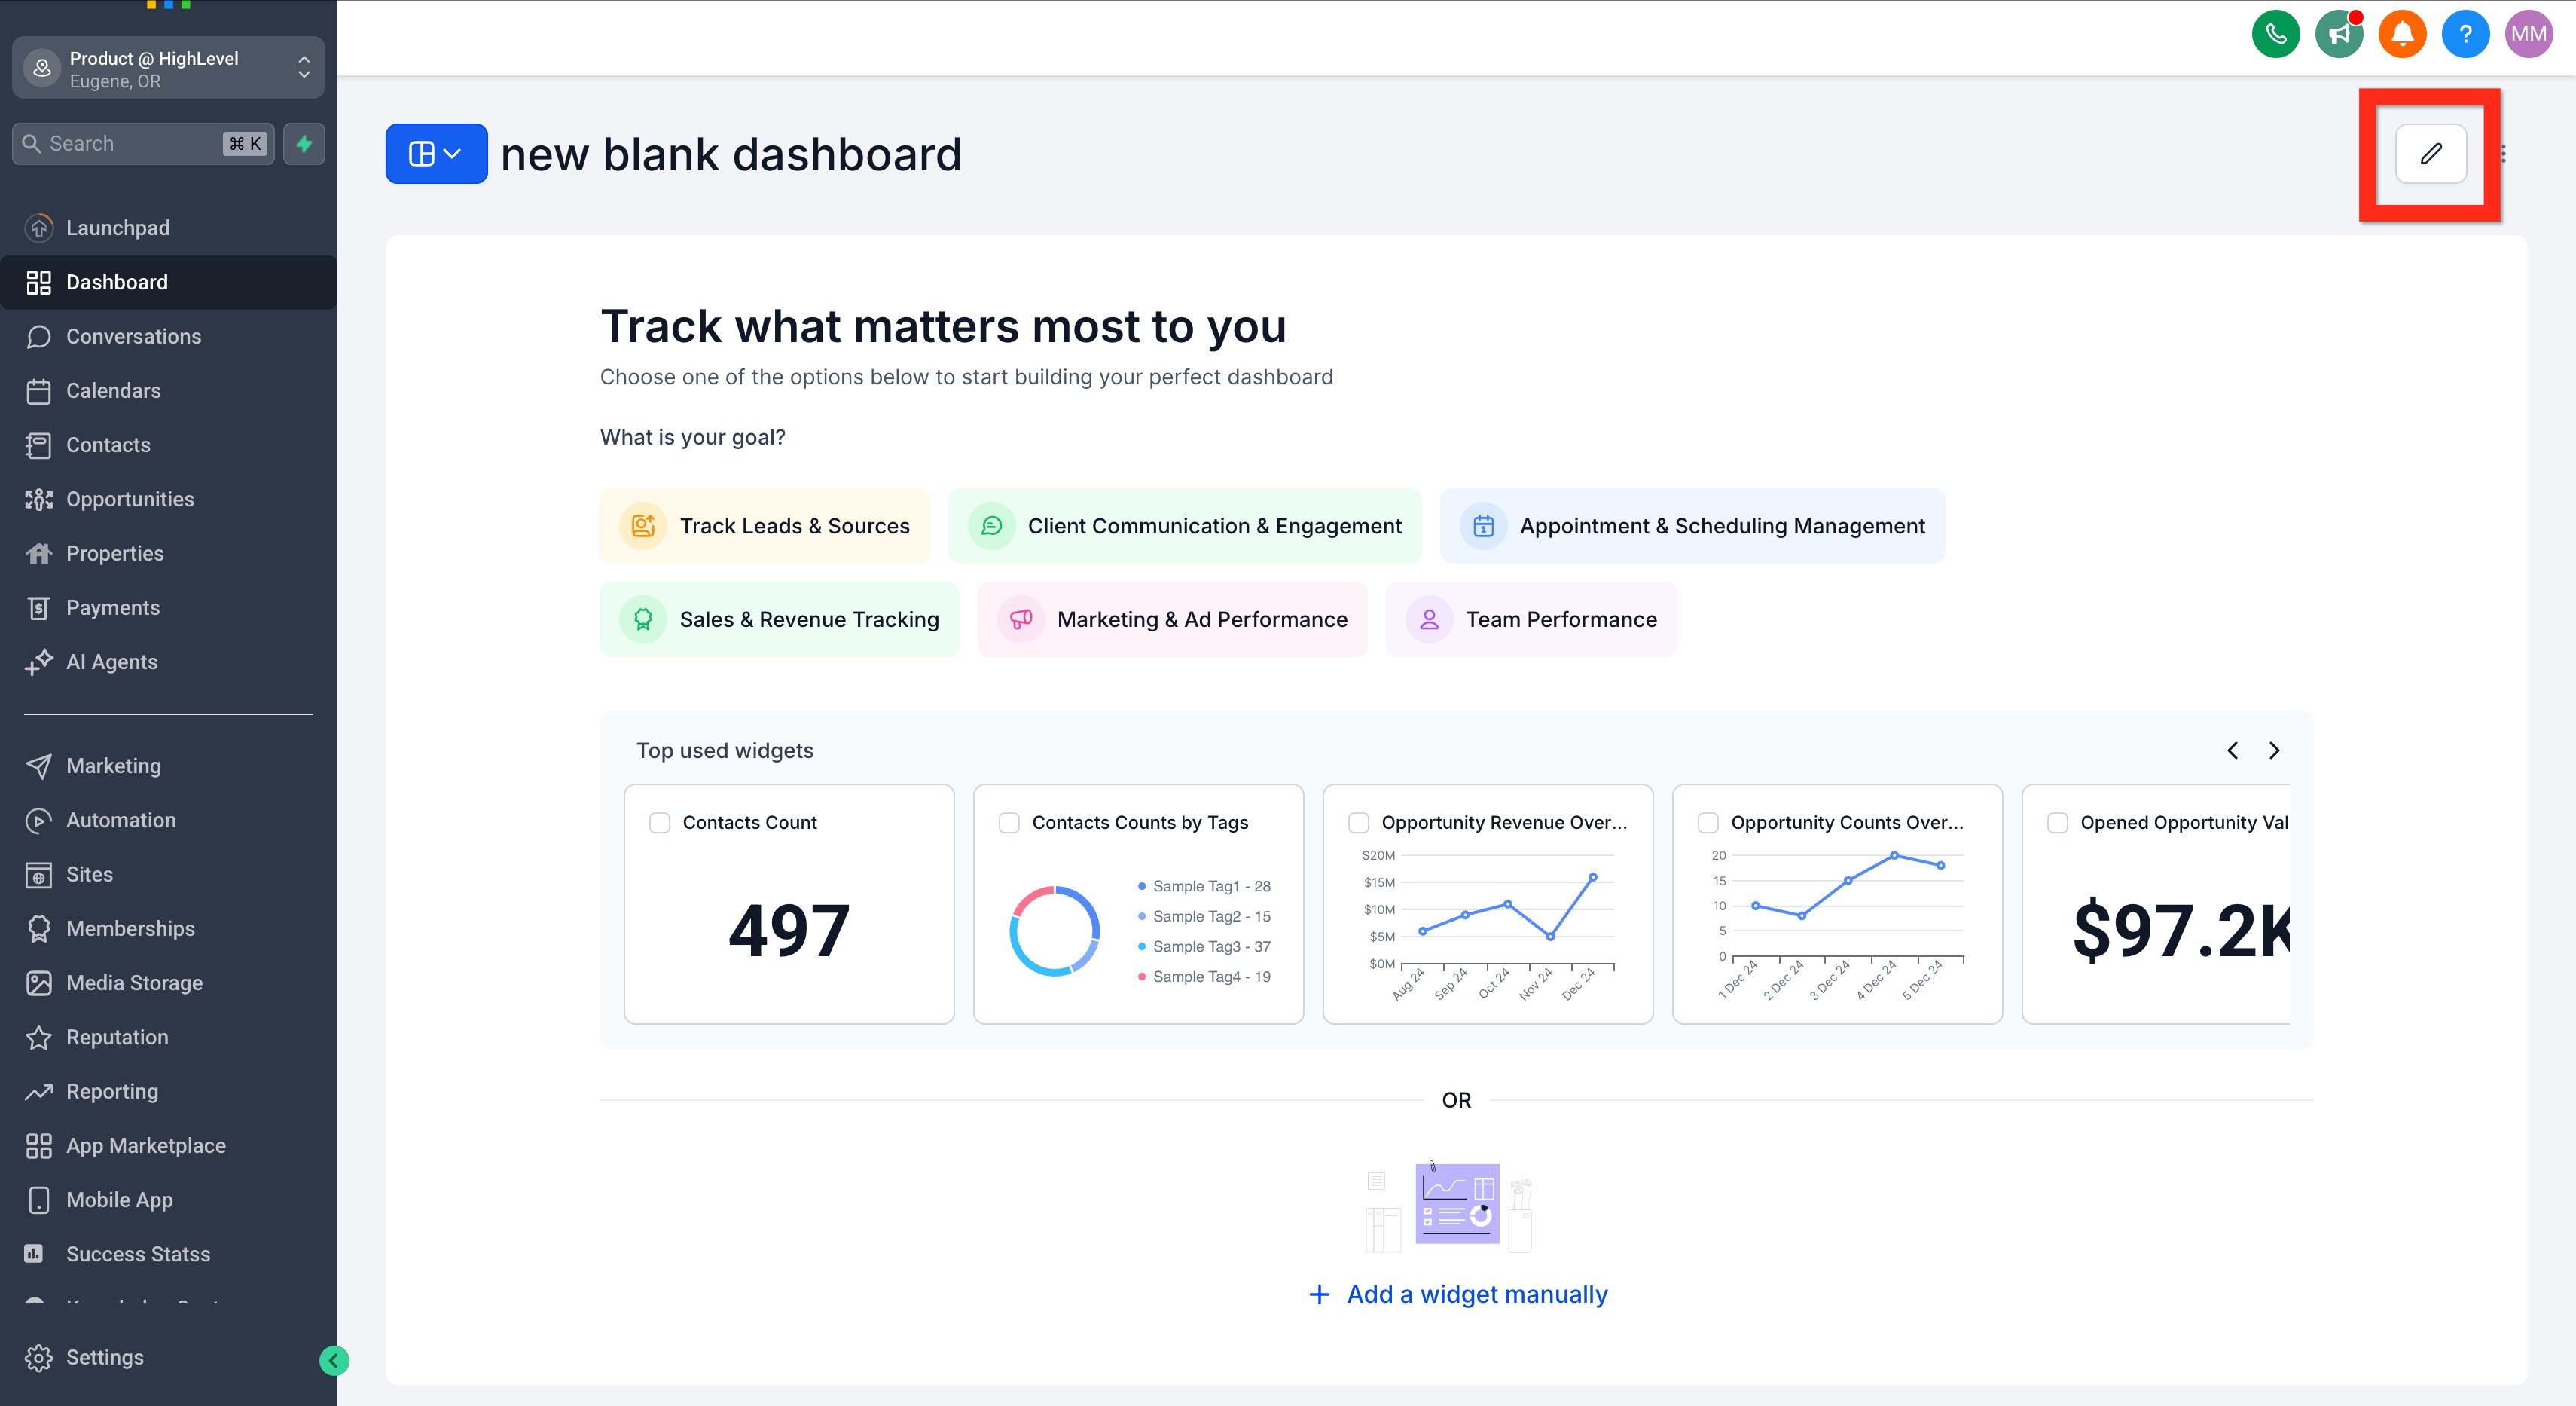The height and width of the screenshot is (1406, 2576).
Task: Check the Contacts Counts by Tags checkbox
Action: [1009, 822]
